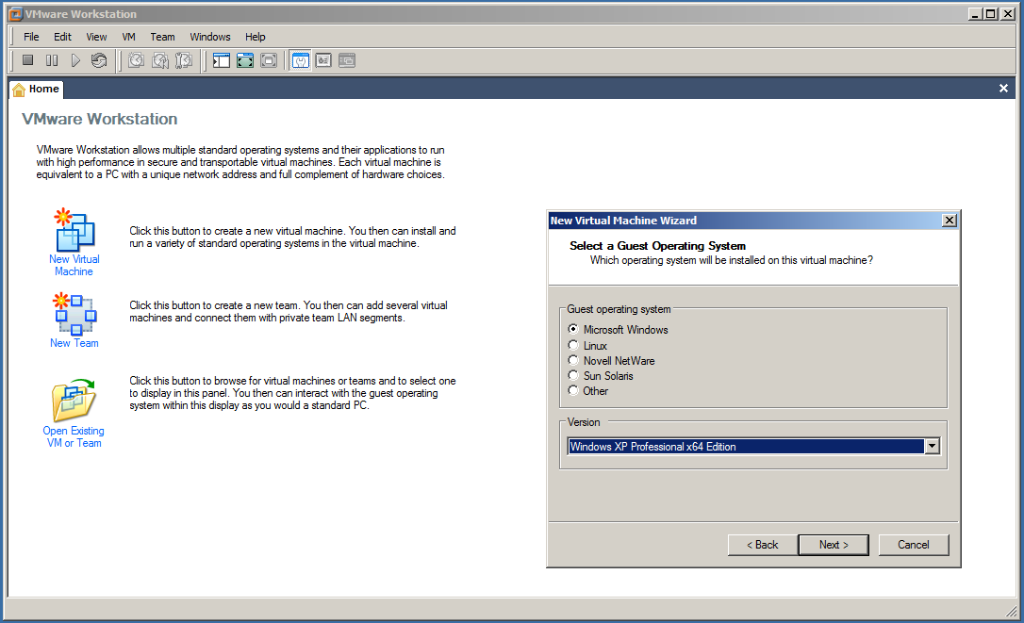The height and width of the screenshot is (623, 1024).
Task: Open the Windows menu
Action: point(210,37)
